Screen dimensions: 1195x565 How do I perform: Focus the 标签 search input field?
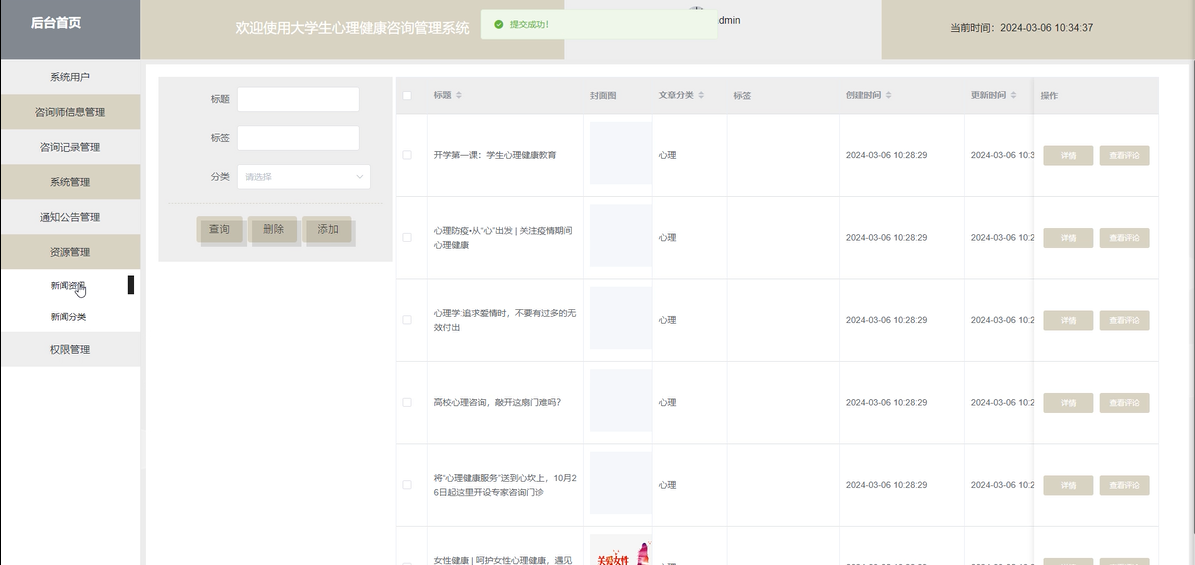[x=298, y=138]
